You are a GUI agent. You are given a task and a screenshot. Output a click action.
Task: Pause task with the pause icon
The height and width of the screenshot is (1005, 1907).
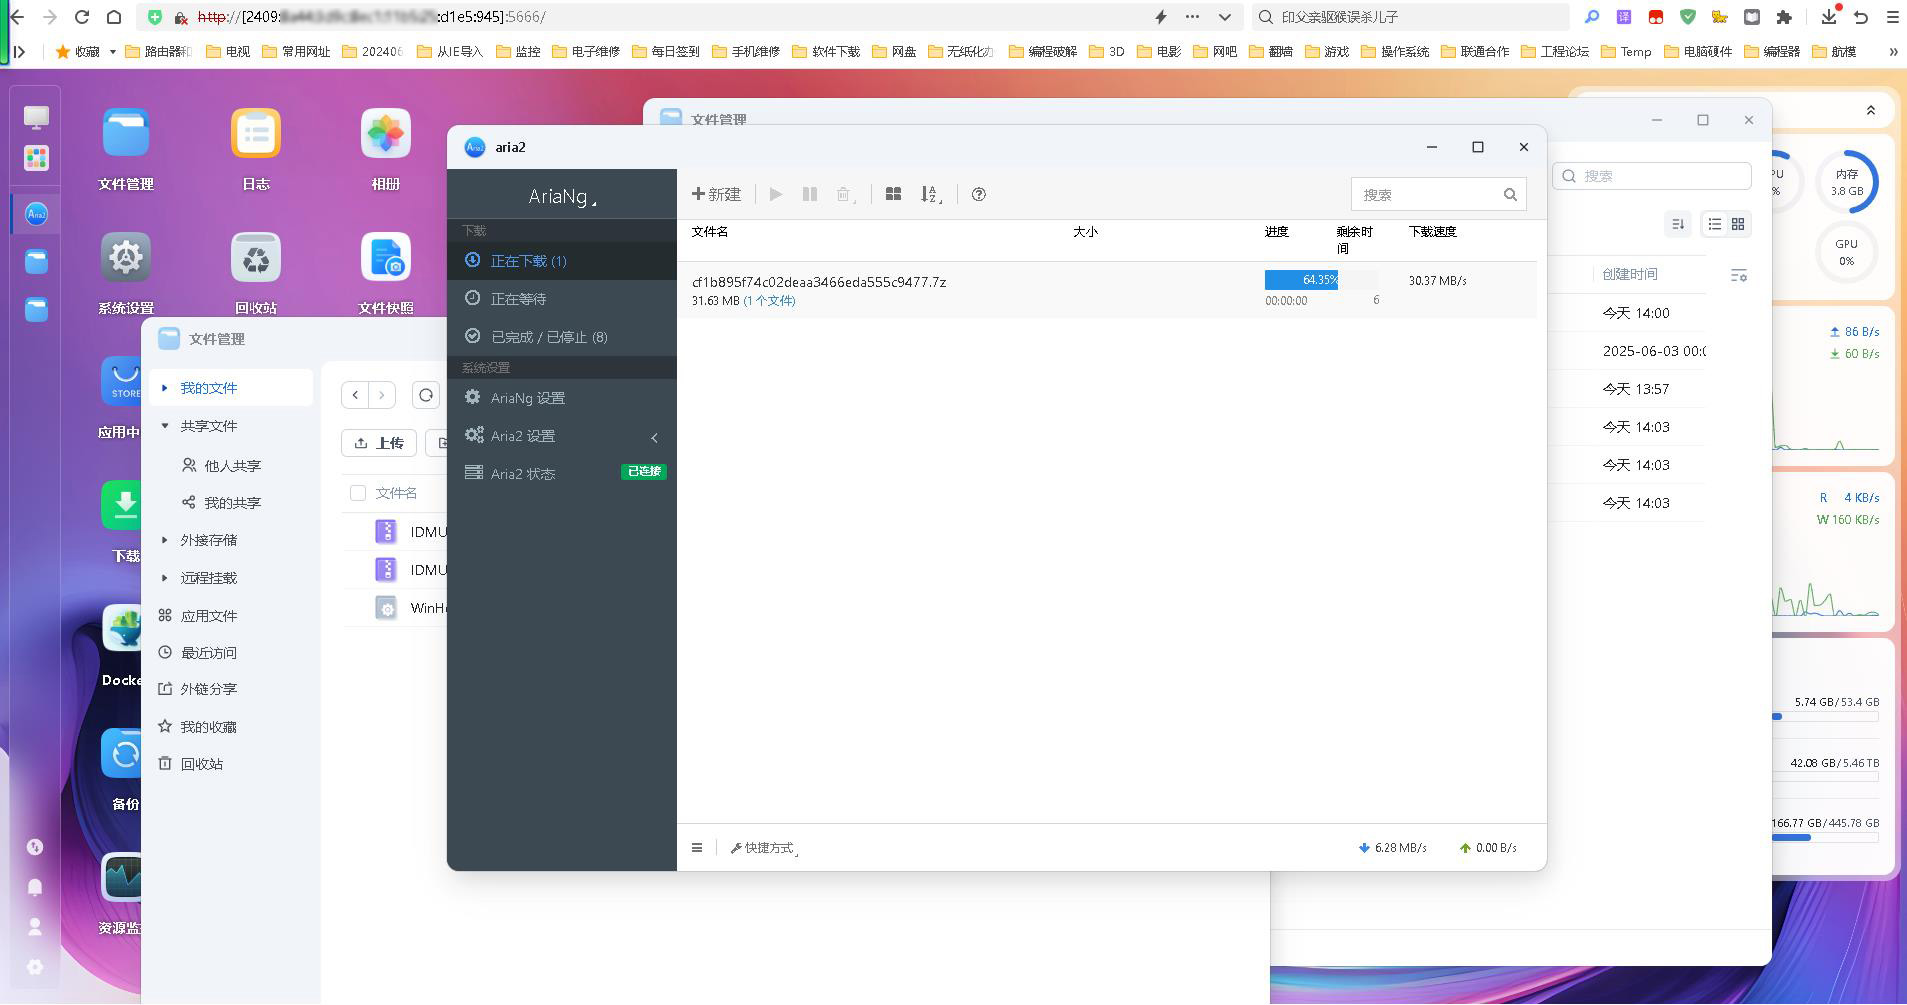click(810, 194)
